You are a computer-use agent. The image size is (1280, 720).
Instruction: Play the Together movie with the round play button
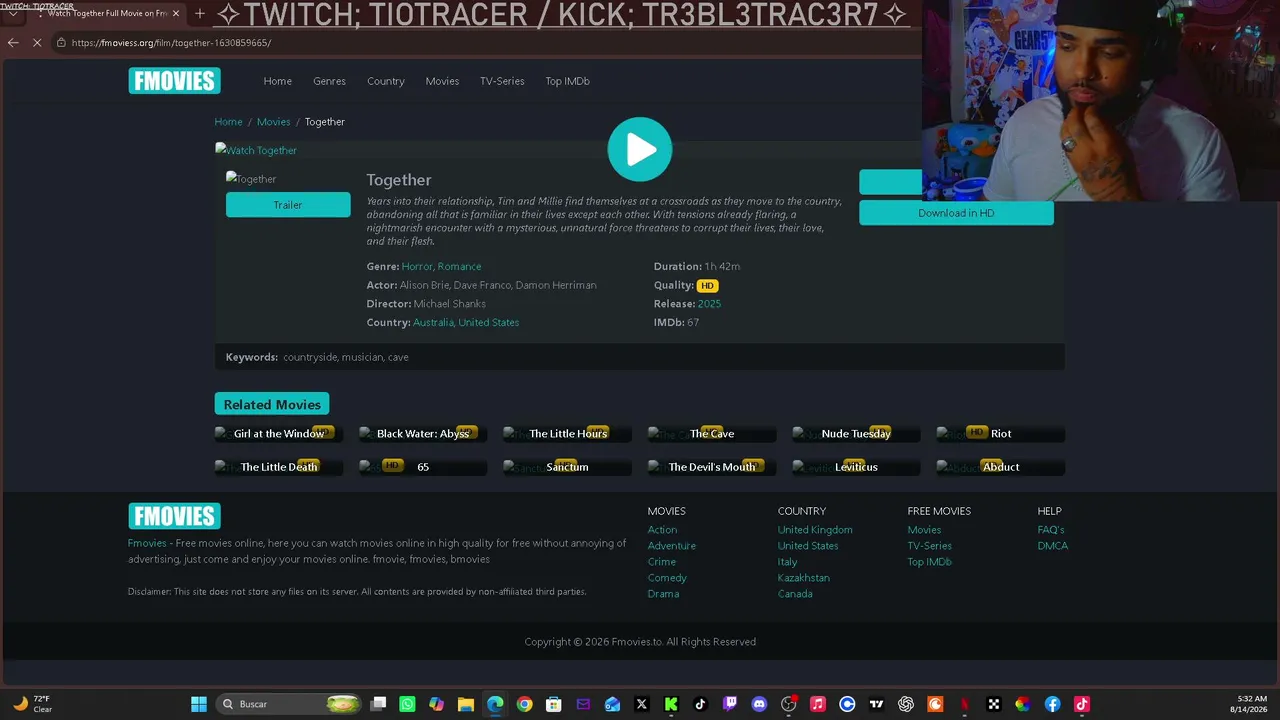click(x=640, y=150)
